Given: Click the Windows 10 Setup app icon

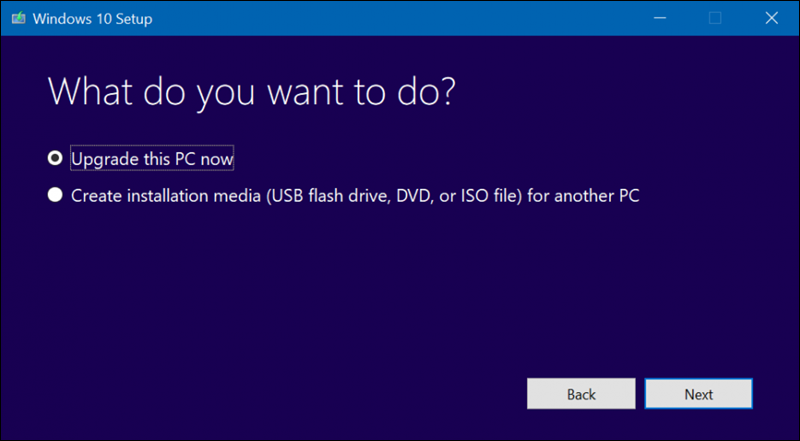Looking at the screenshot, I should (x=17, y=17).
